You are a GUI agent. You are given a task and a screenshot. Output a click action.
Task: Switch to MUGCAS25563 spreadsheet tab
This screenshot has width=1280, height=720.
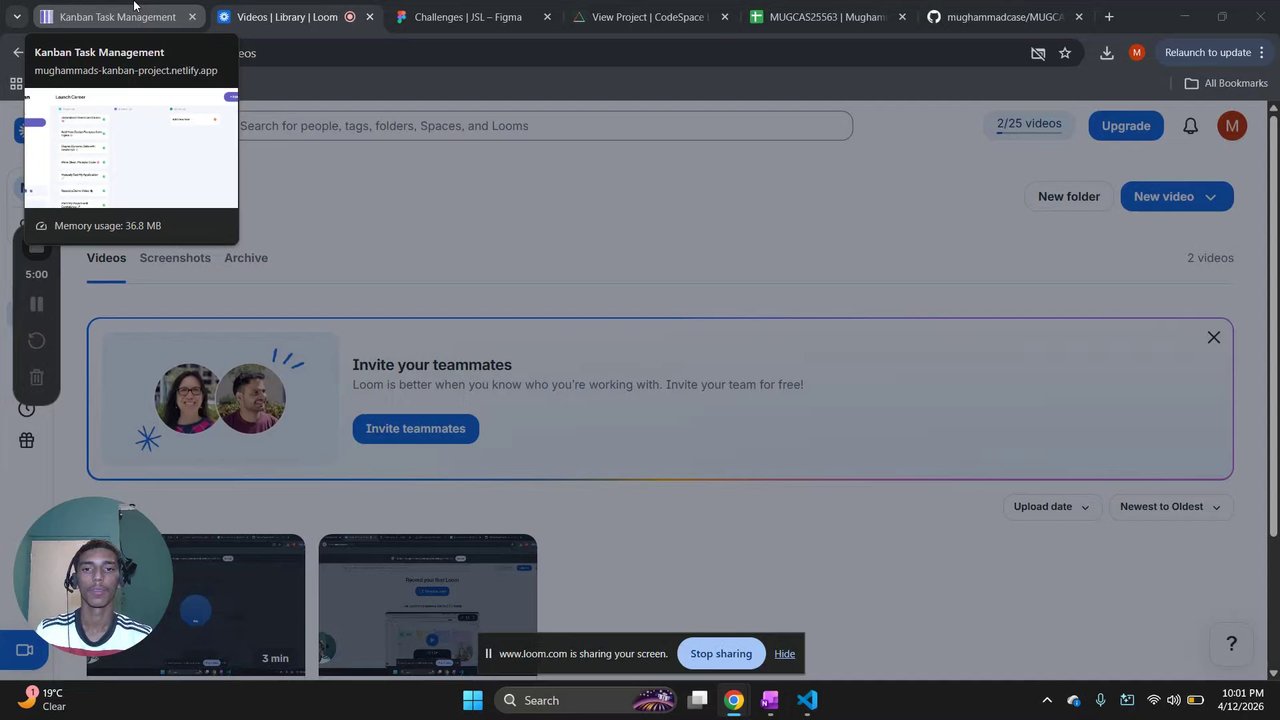826,17
